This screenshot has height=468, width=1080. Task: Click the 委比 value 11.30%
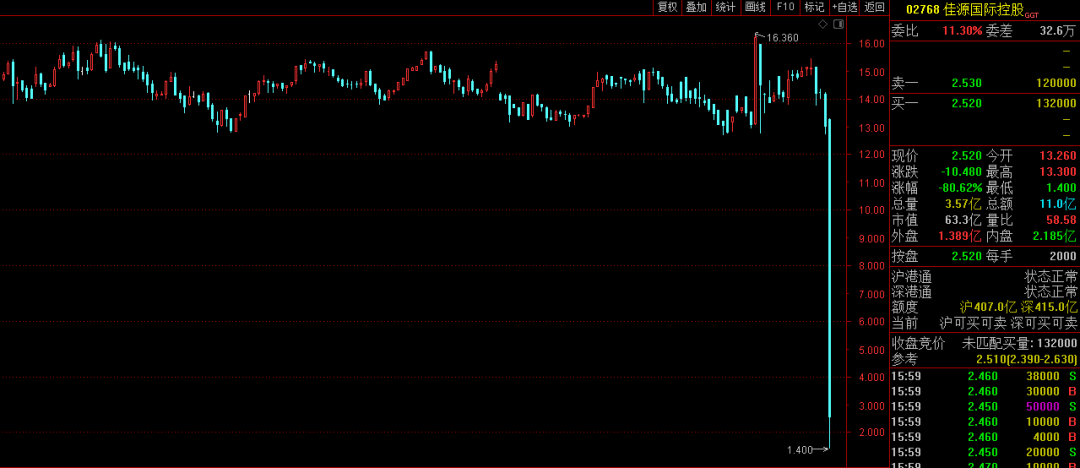pos(962,30)
